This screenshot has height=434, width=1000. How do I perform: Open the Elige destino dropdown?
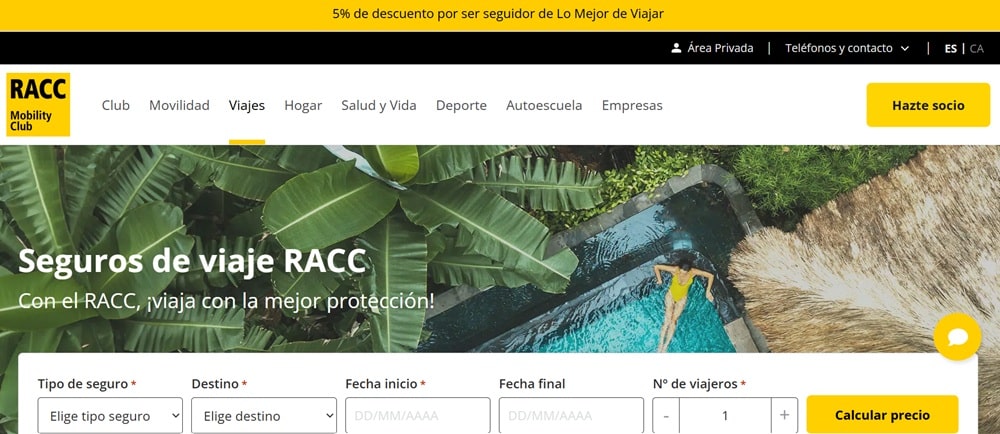264,416
